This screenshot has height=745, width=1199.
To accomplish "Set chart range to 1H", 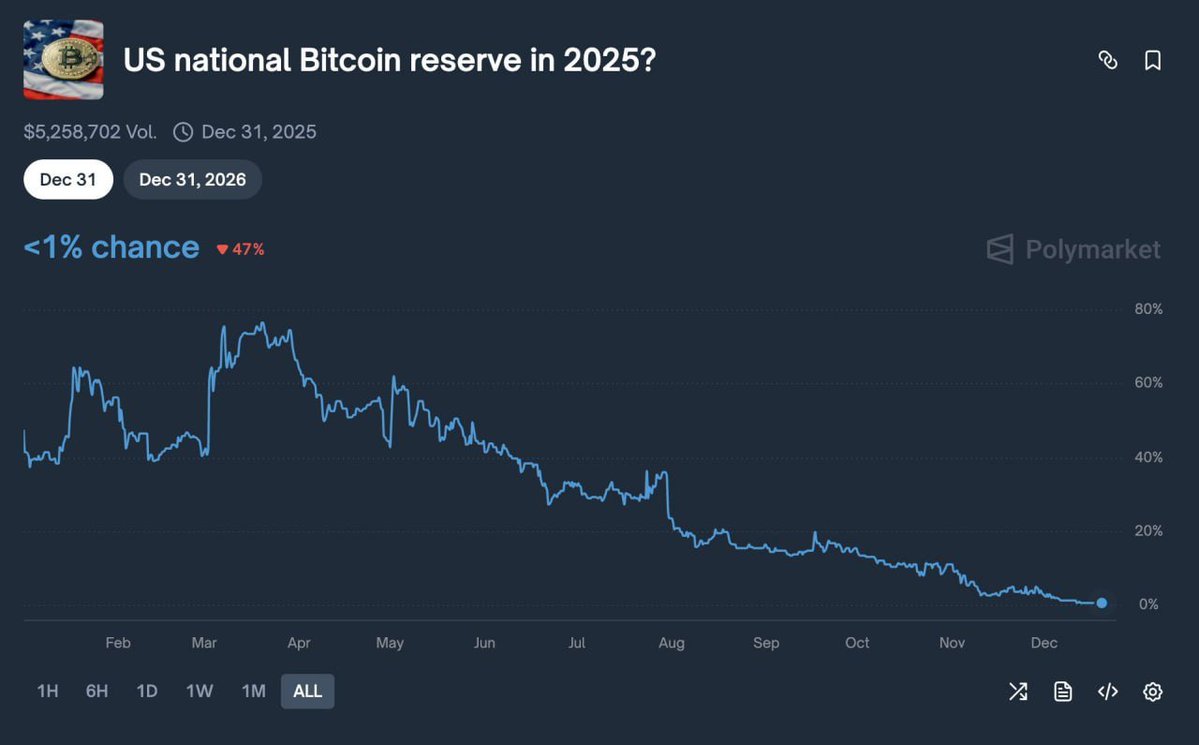I will coord(47,691).
